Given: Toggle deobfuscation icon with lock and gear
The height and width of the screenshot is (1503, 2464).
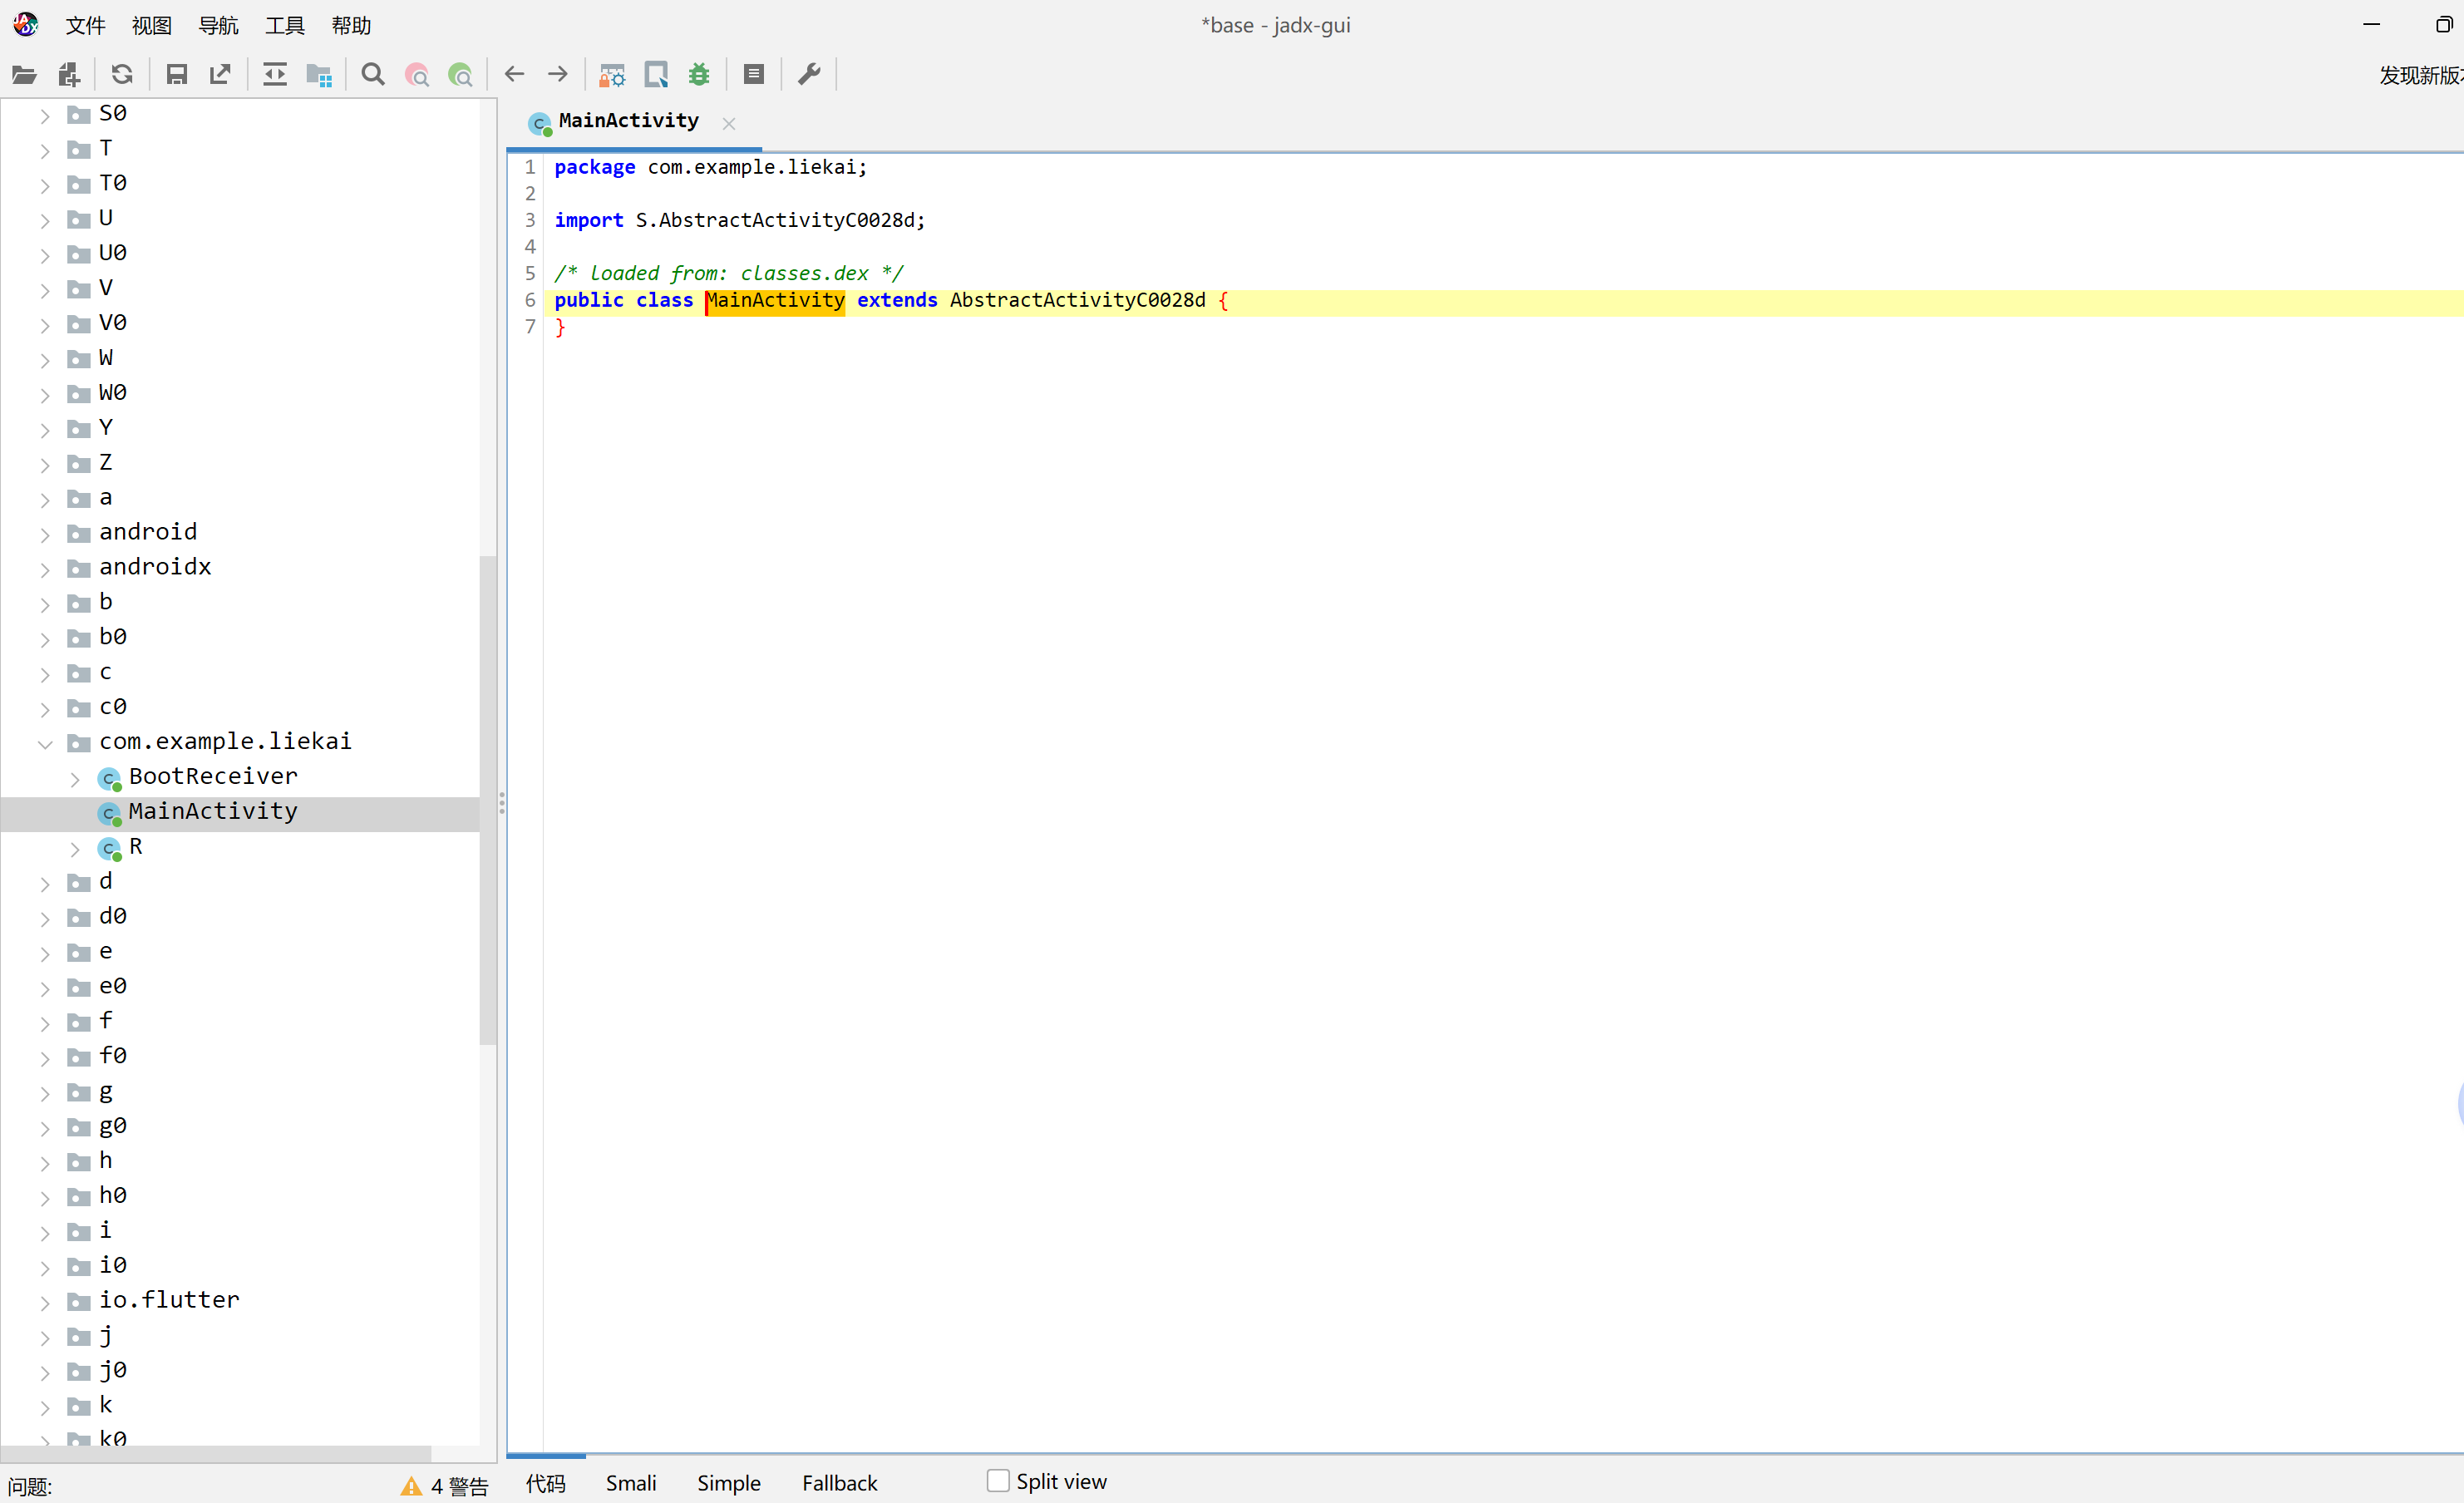Looking at the screenshot, I should 612,74.
